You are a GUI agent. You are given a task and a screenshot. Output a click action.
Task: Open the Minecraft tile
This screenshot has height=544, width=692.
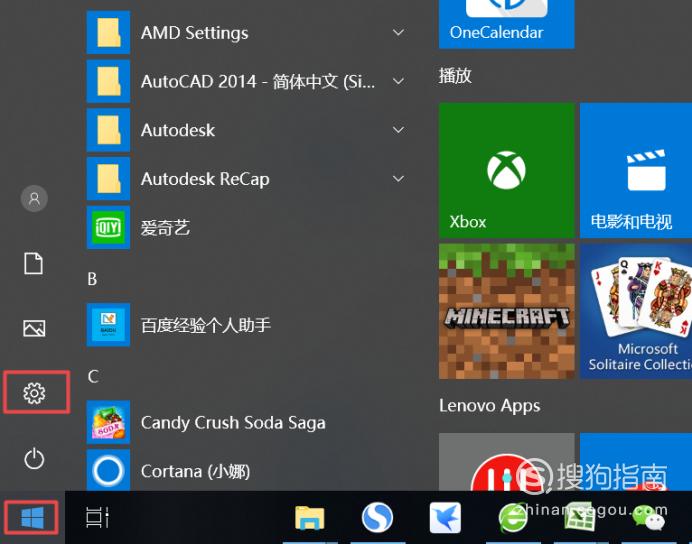pyautogui.click(x=507, y=311)
